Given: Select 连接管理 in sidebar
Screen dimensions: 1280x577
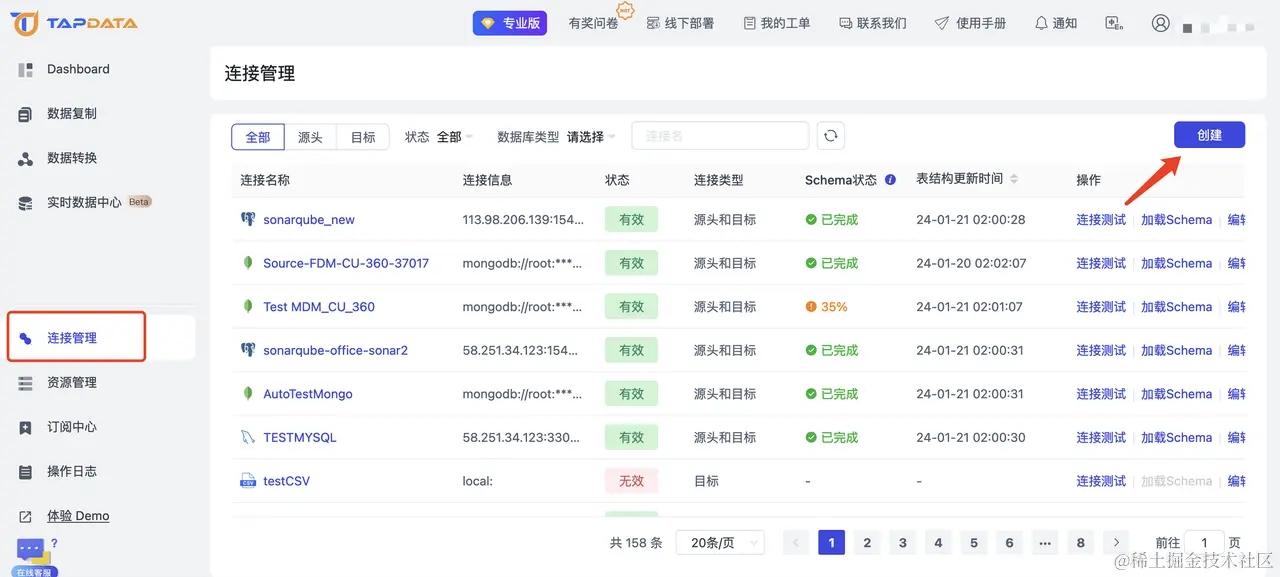Looking at the screenshot, I should tap(72, 338).
